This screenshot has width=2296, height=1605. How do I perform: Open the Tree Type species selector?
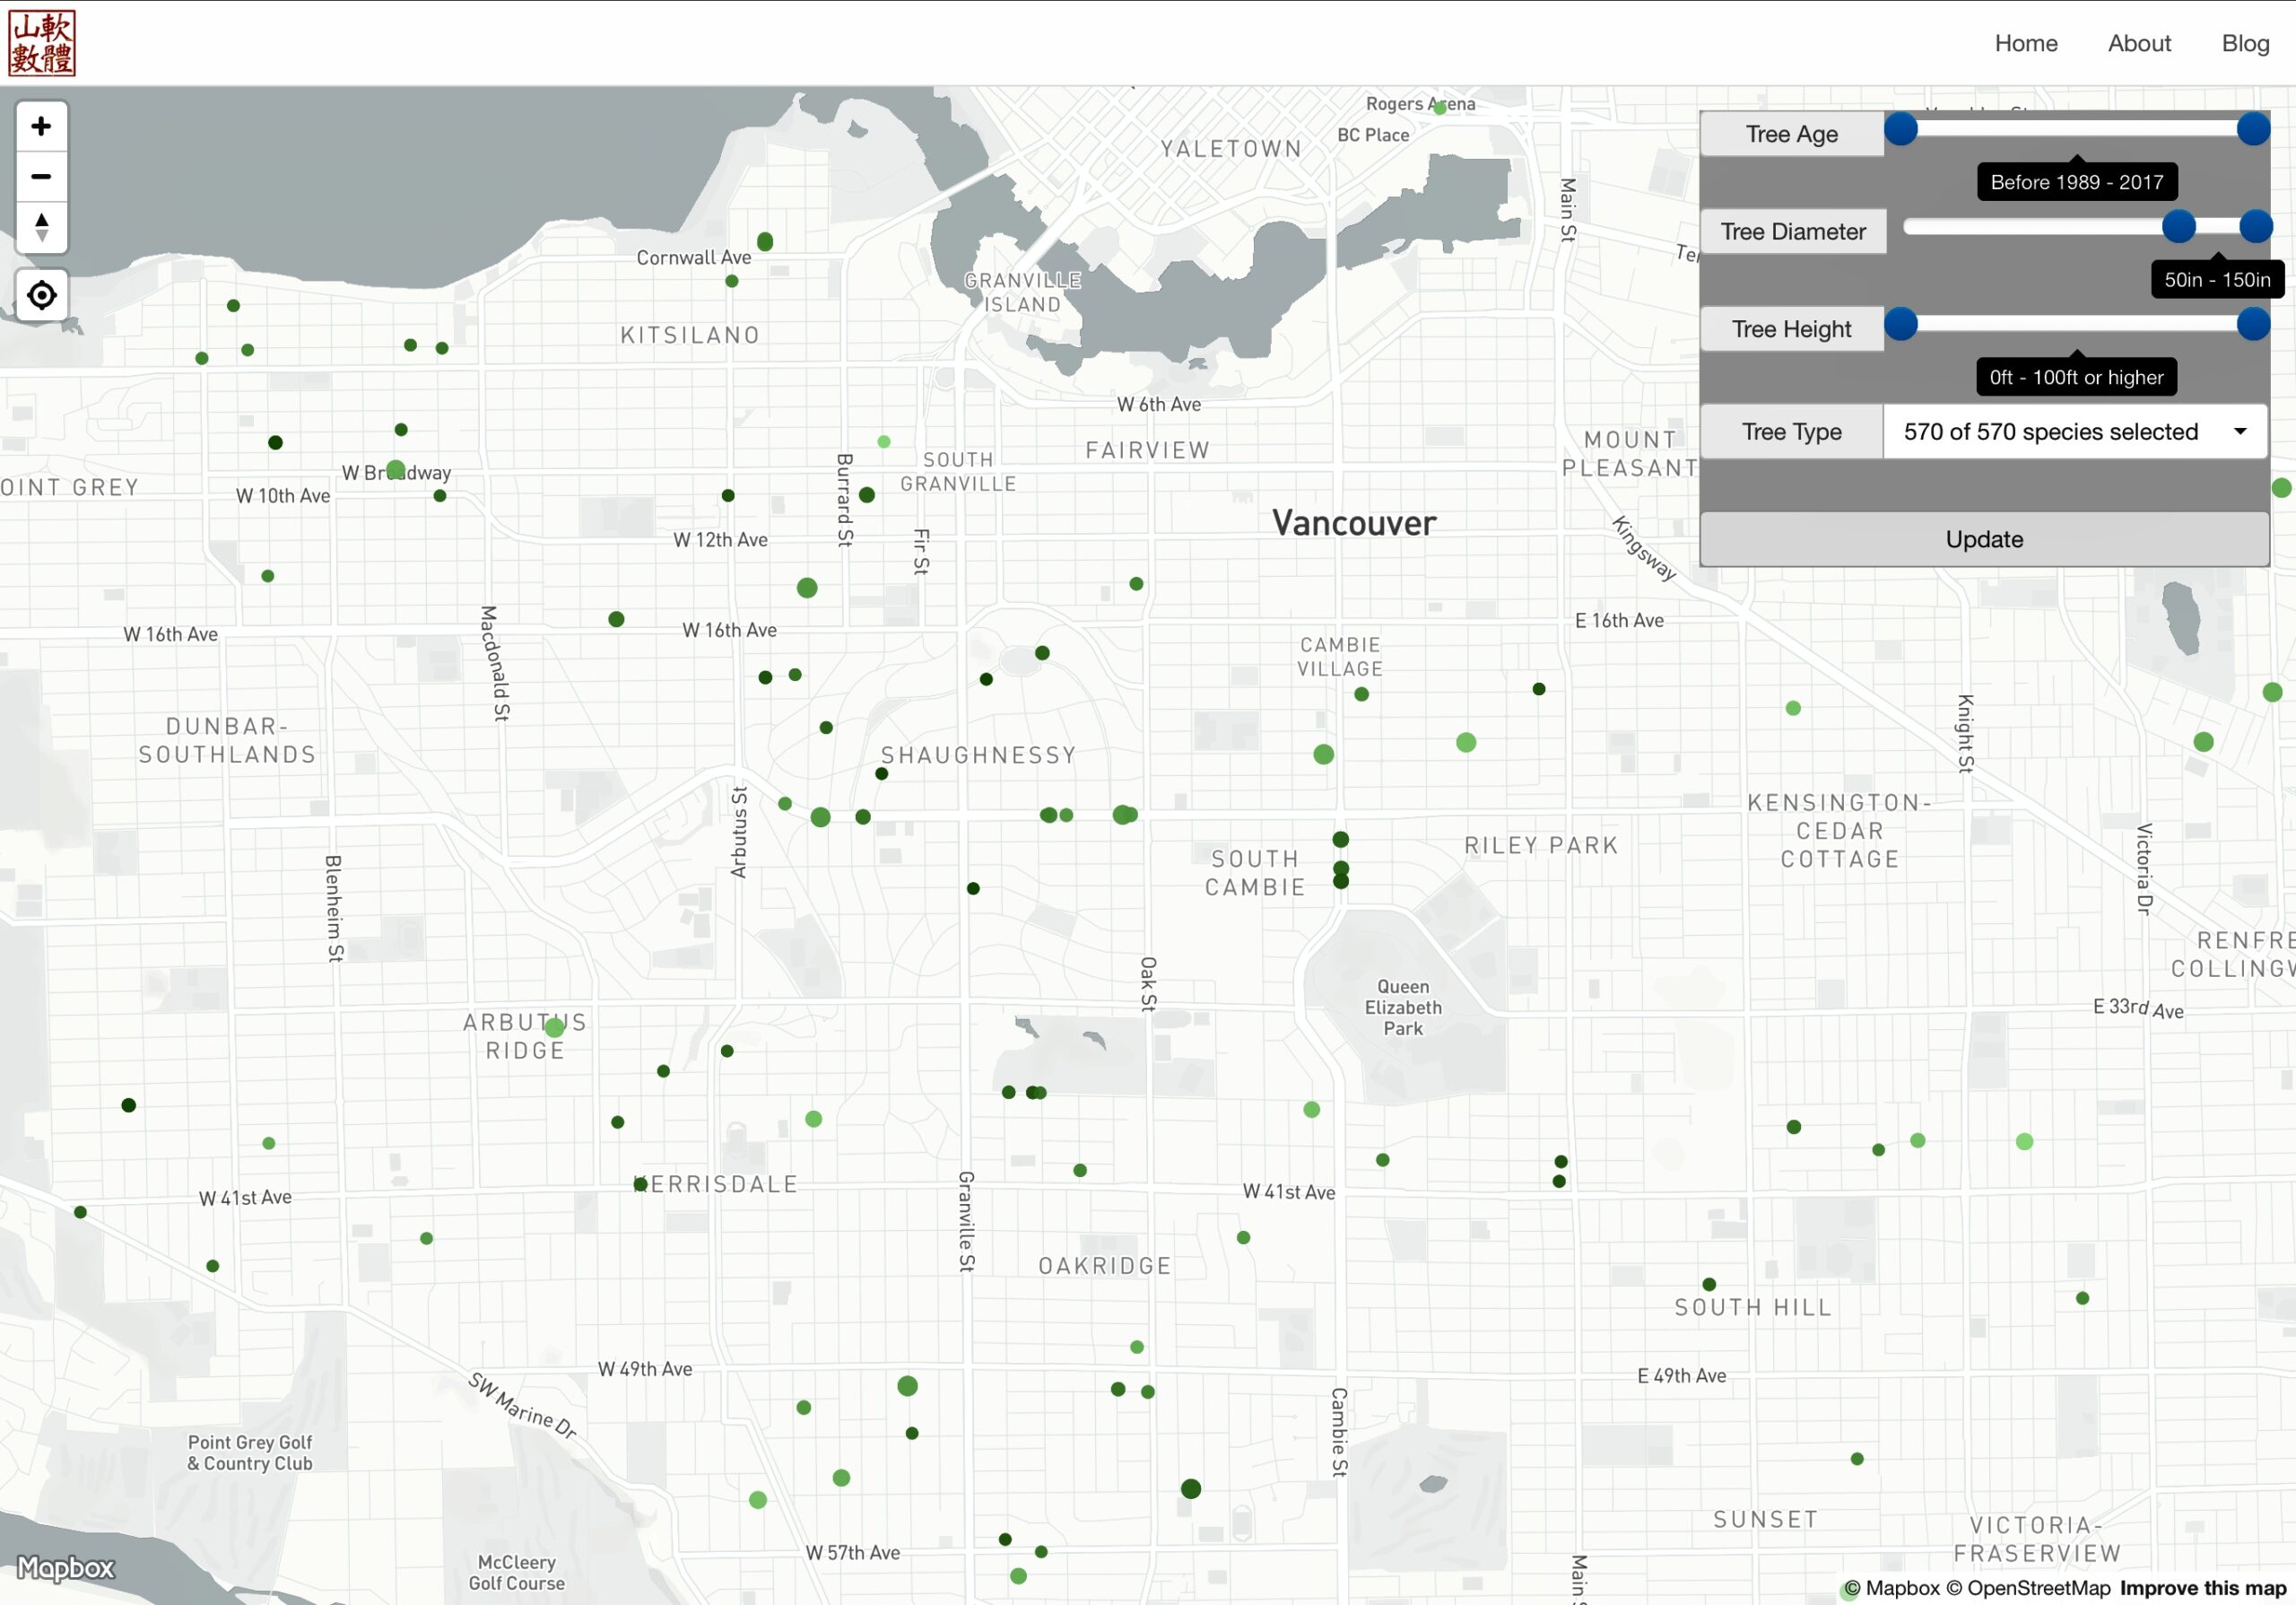pyautogui.click(x=2075, y=431)
